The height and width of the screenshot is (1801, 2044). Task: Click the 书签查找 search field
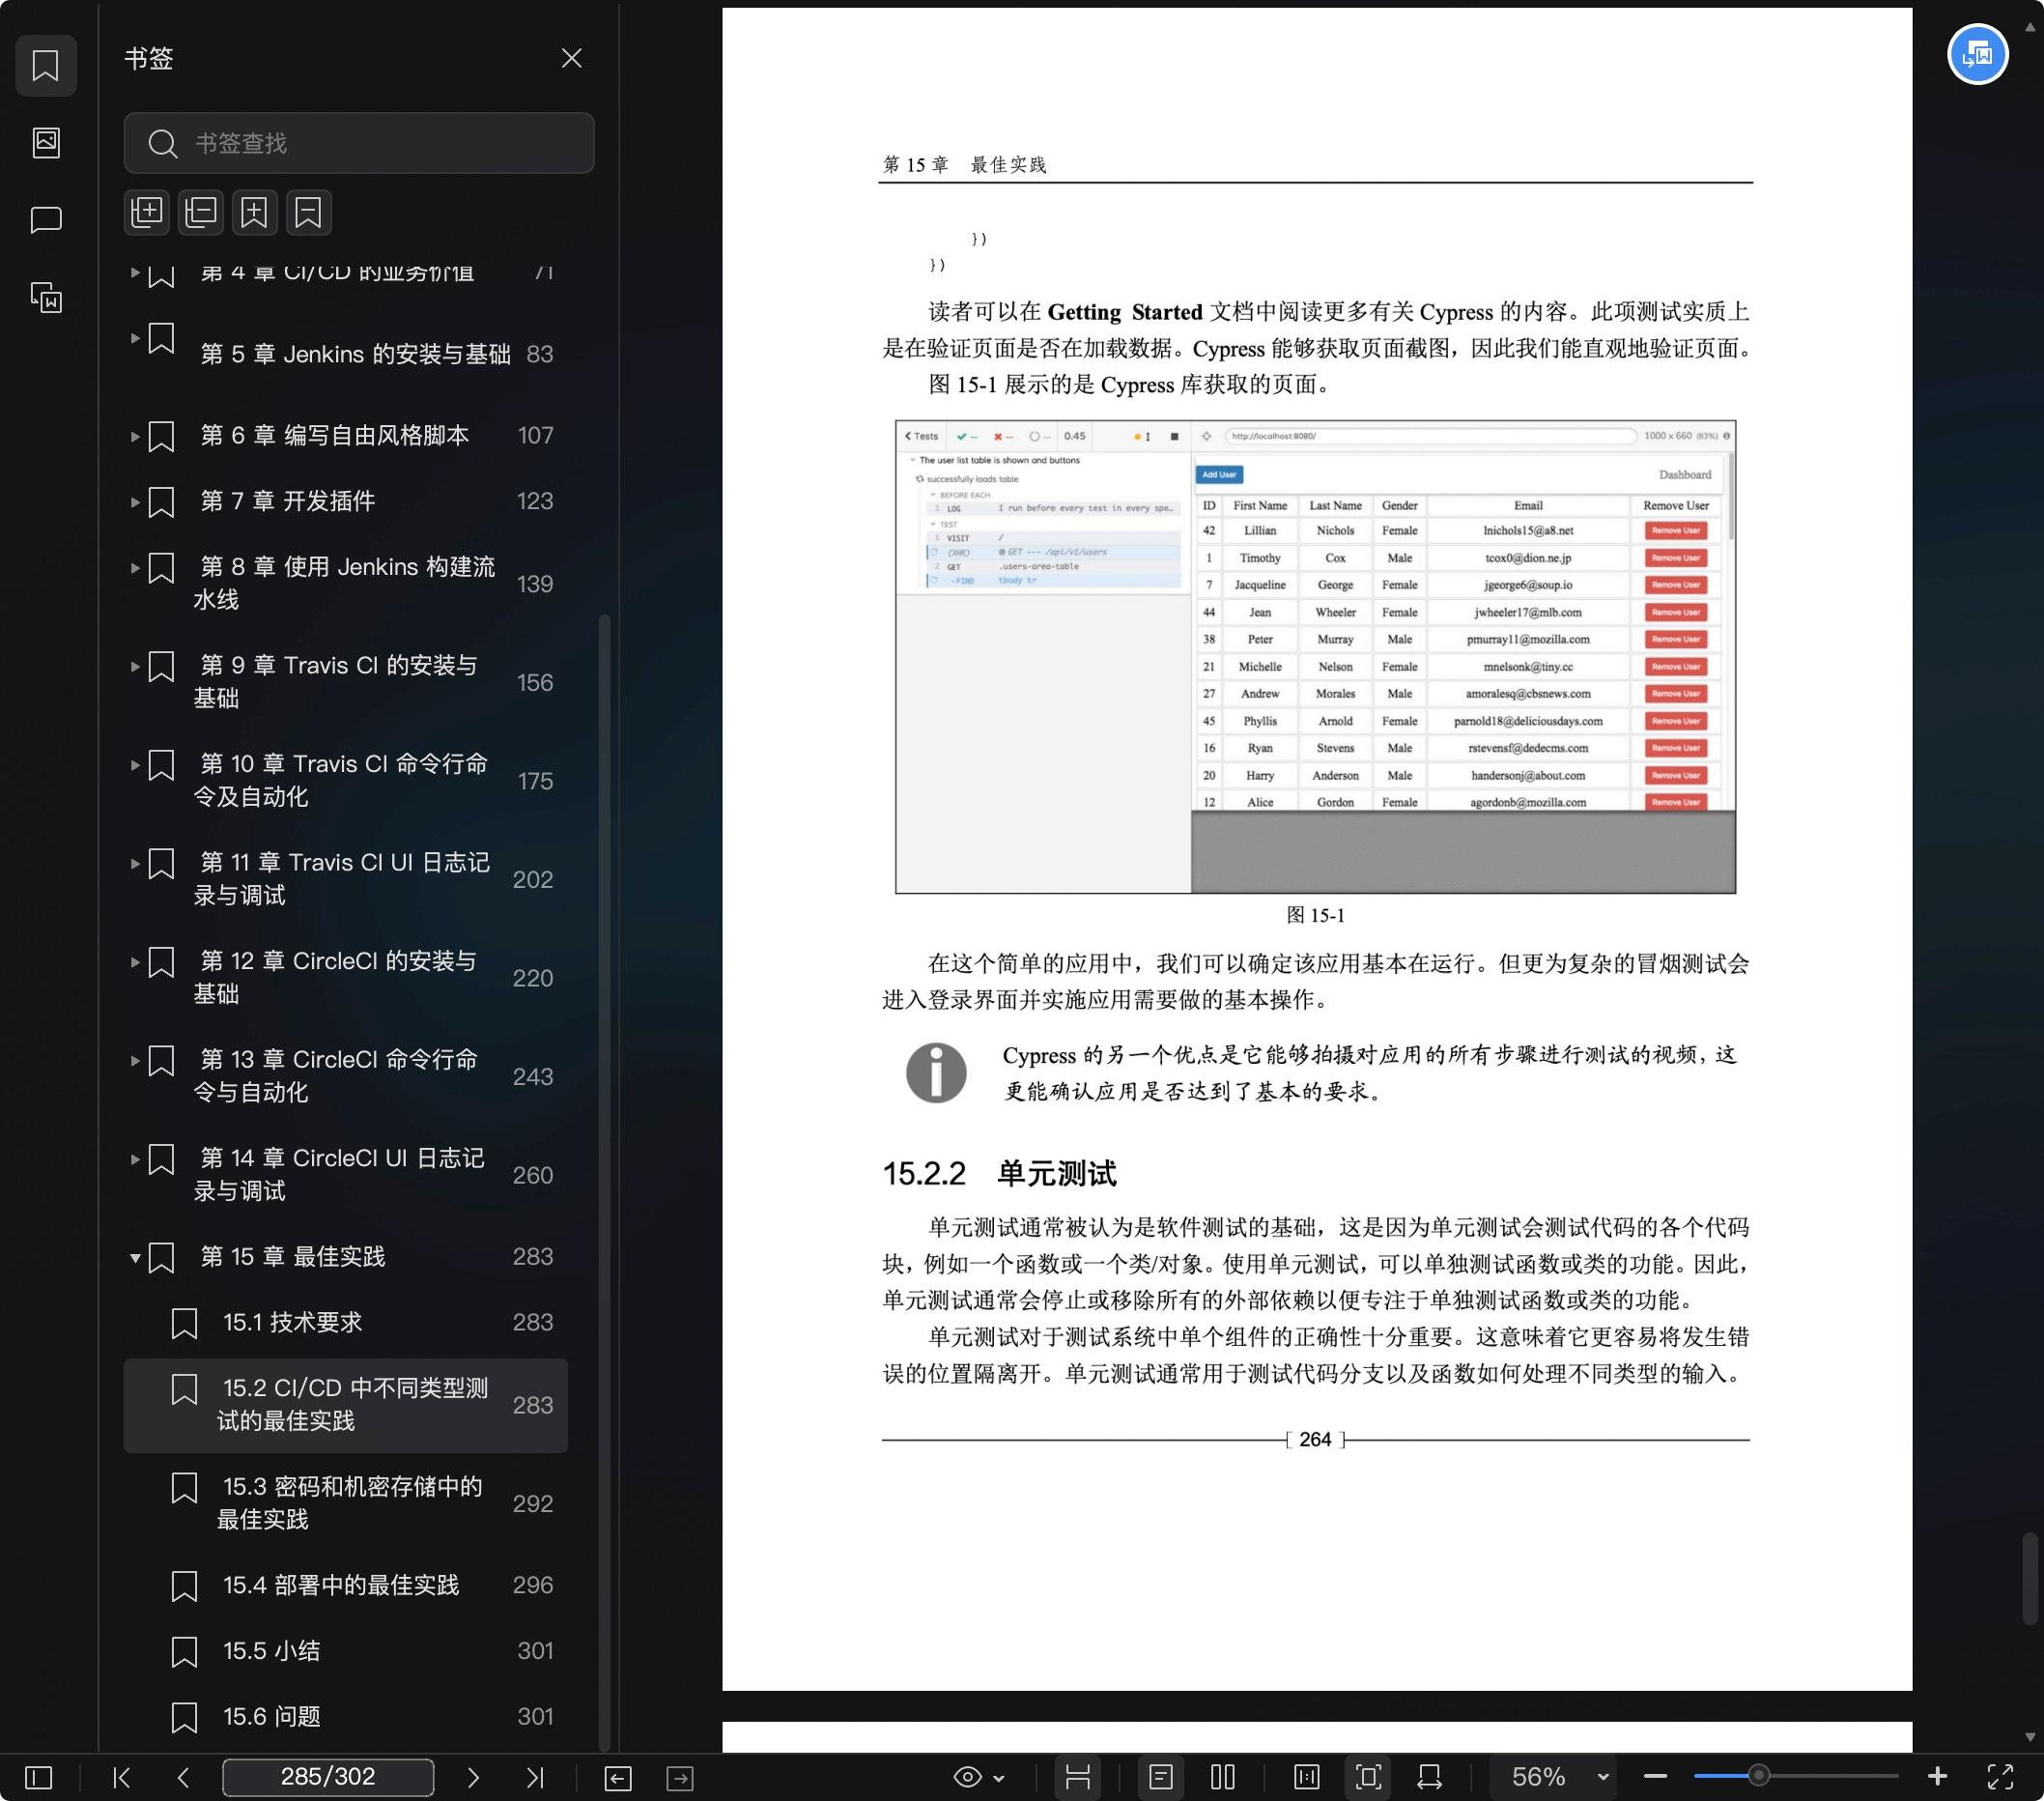click(x=359, y=143)
